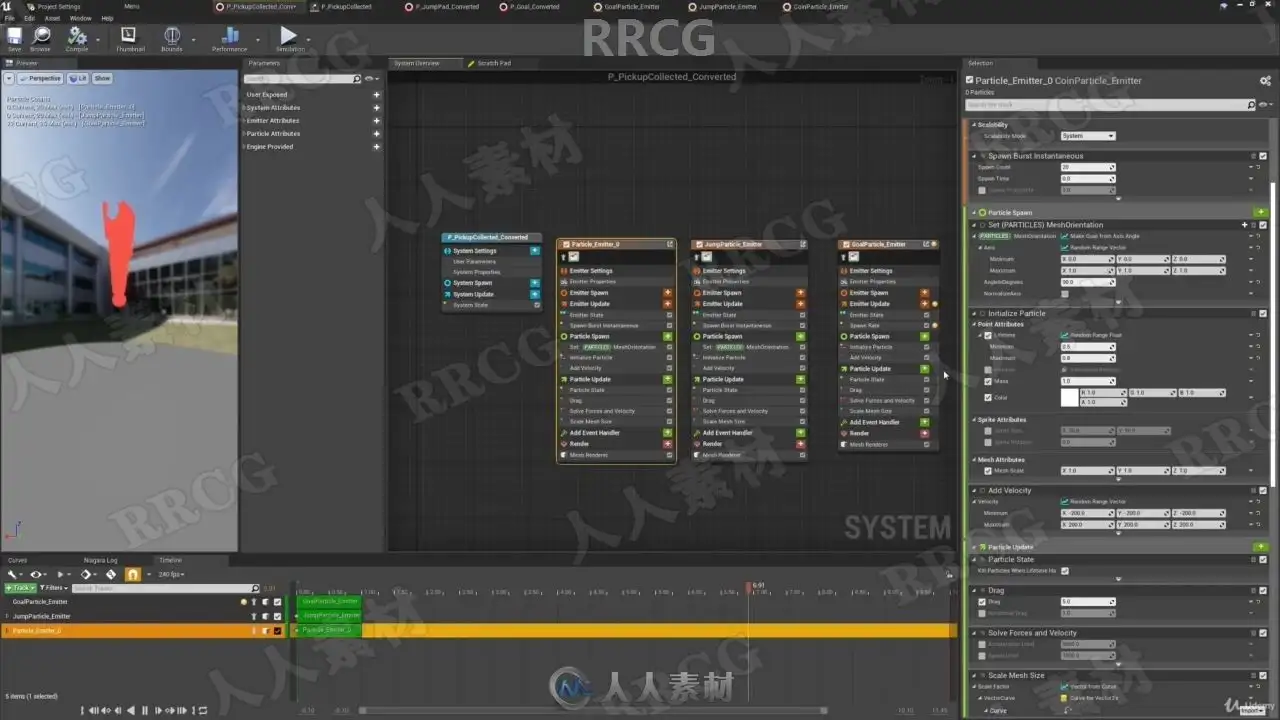Open the green Track add dropdown

point(20,588)
